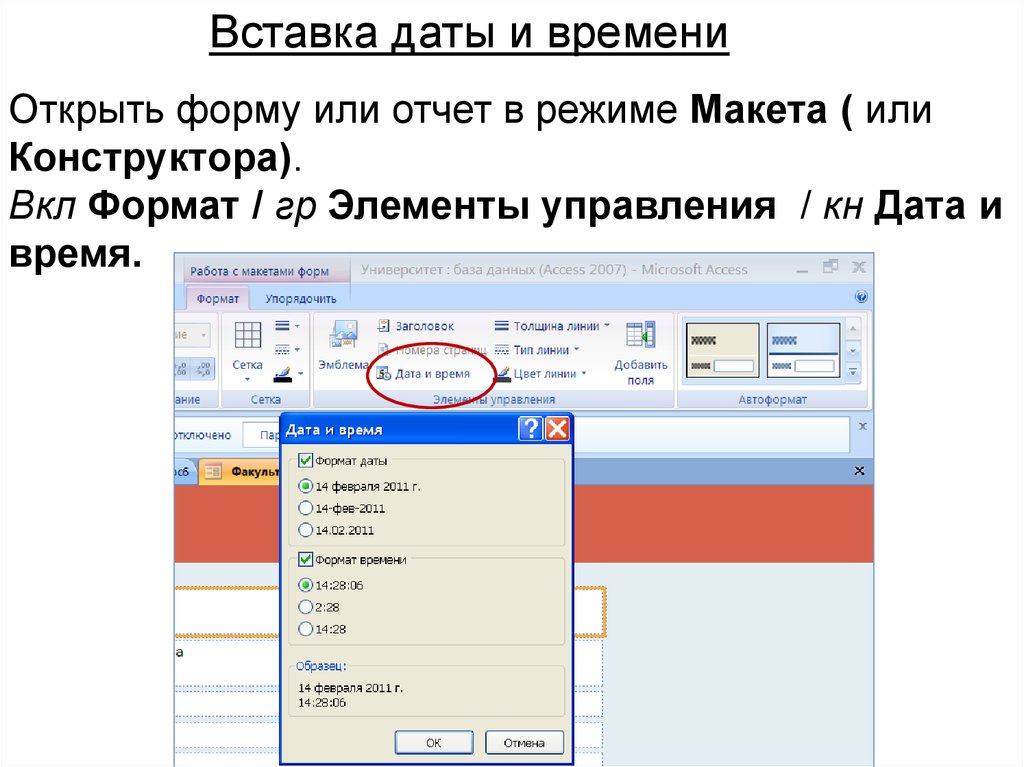Open the Формат ribbon tab
Viewport: 1024px width, 767px height.
coord(217,298)
